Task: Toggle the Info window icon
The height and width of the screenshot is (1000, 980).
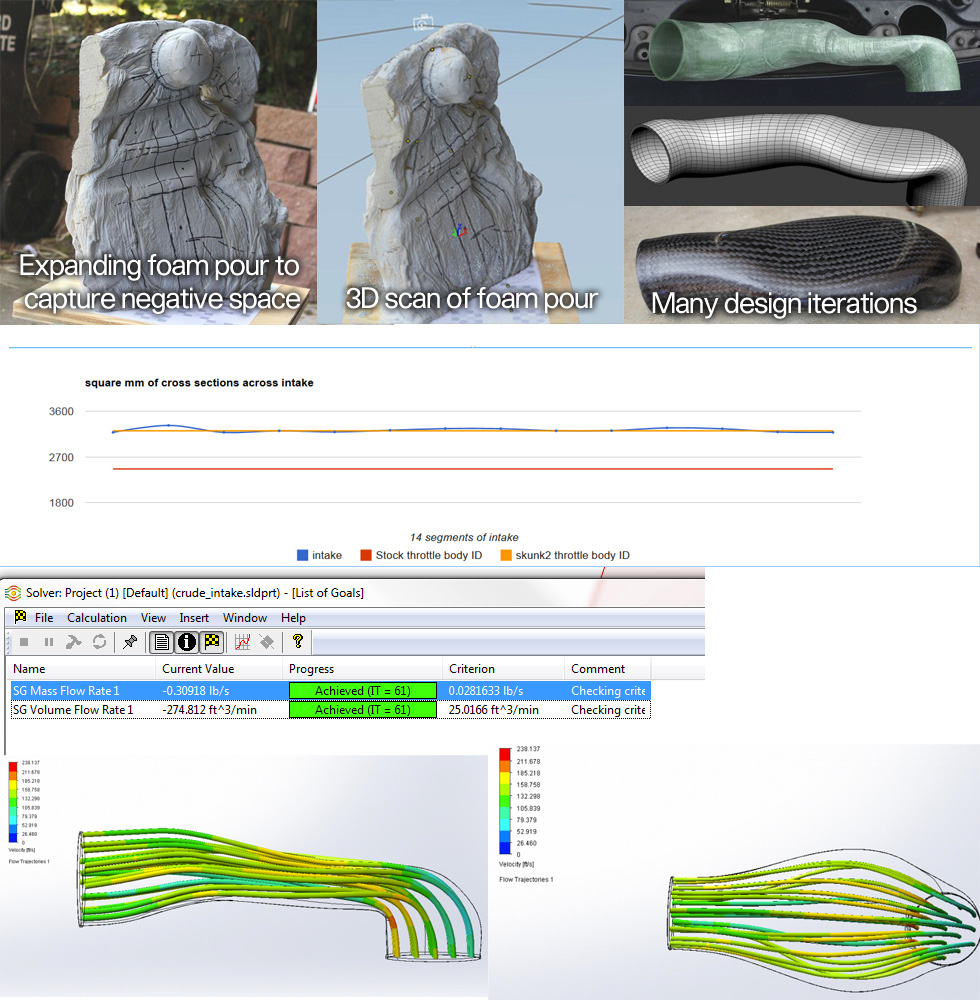Action: coord(187,642)
